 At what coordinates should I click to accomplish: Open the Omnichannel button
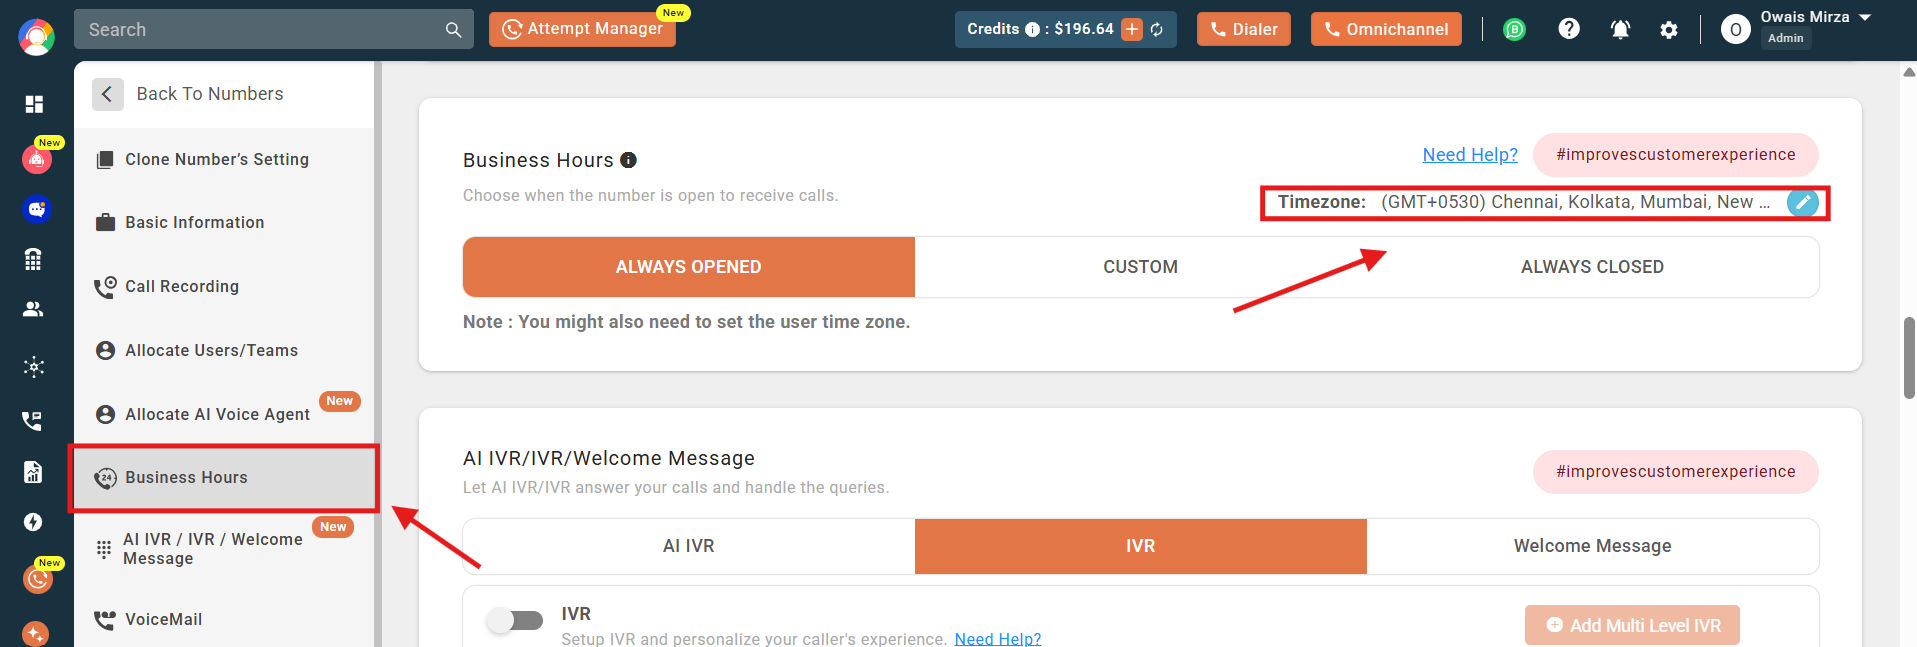(x=1386, y=29)
